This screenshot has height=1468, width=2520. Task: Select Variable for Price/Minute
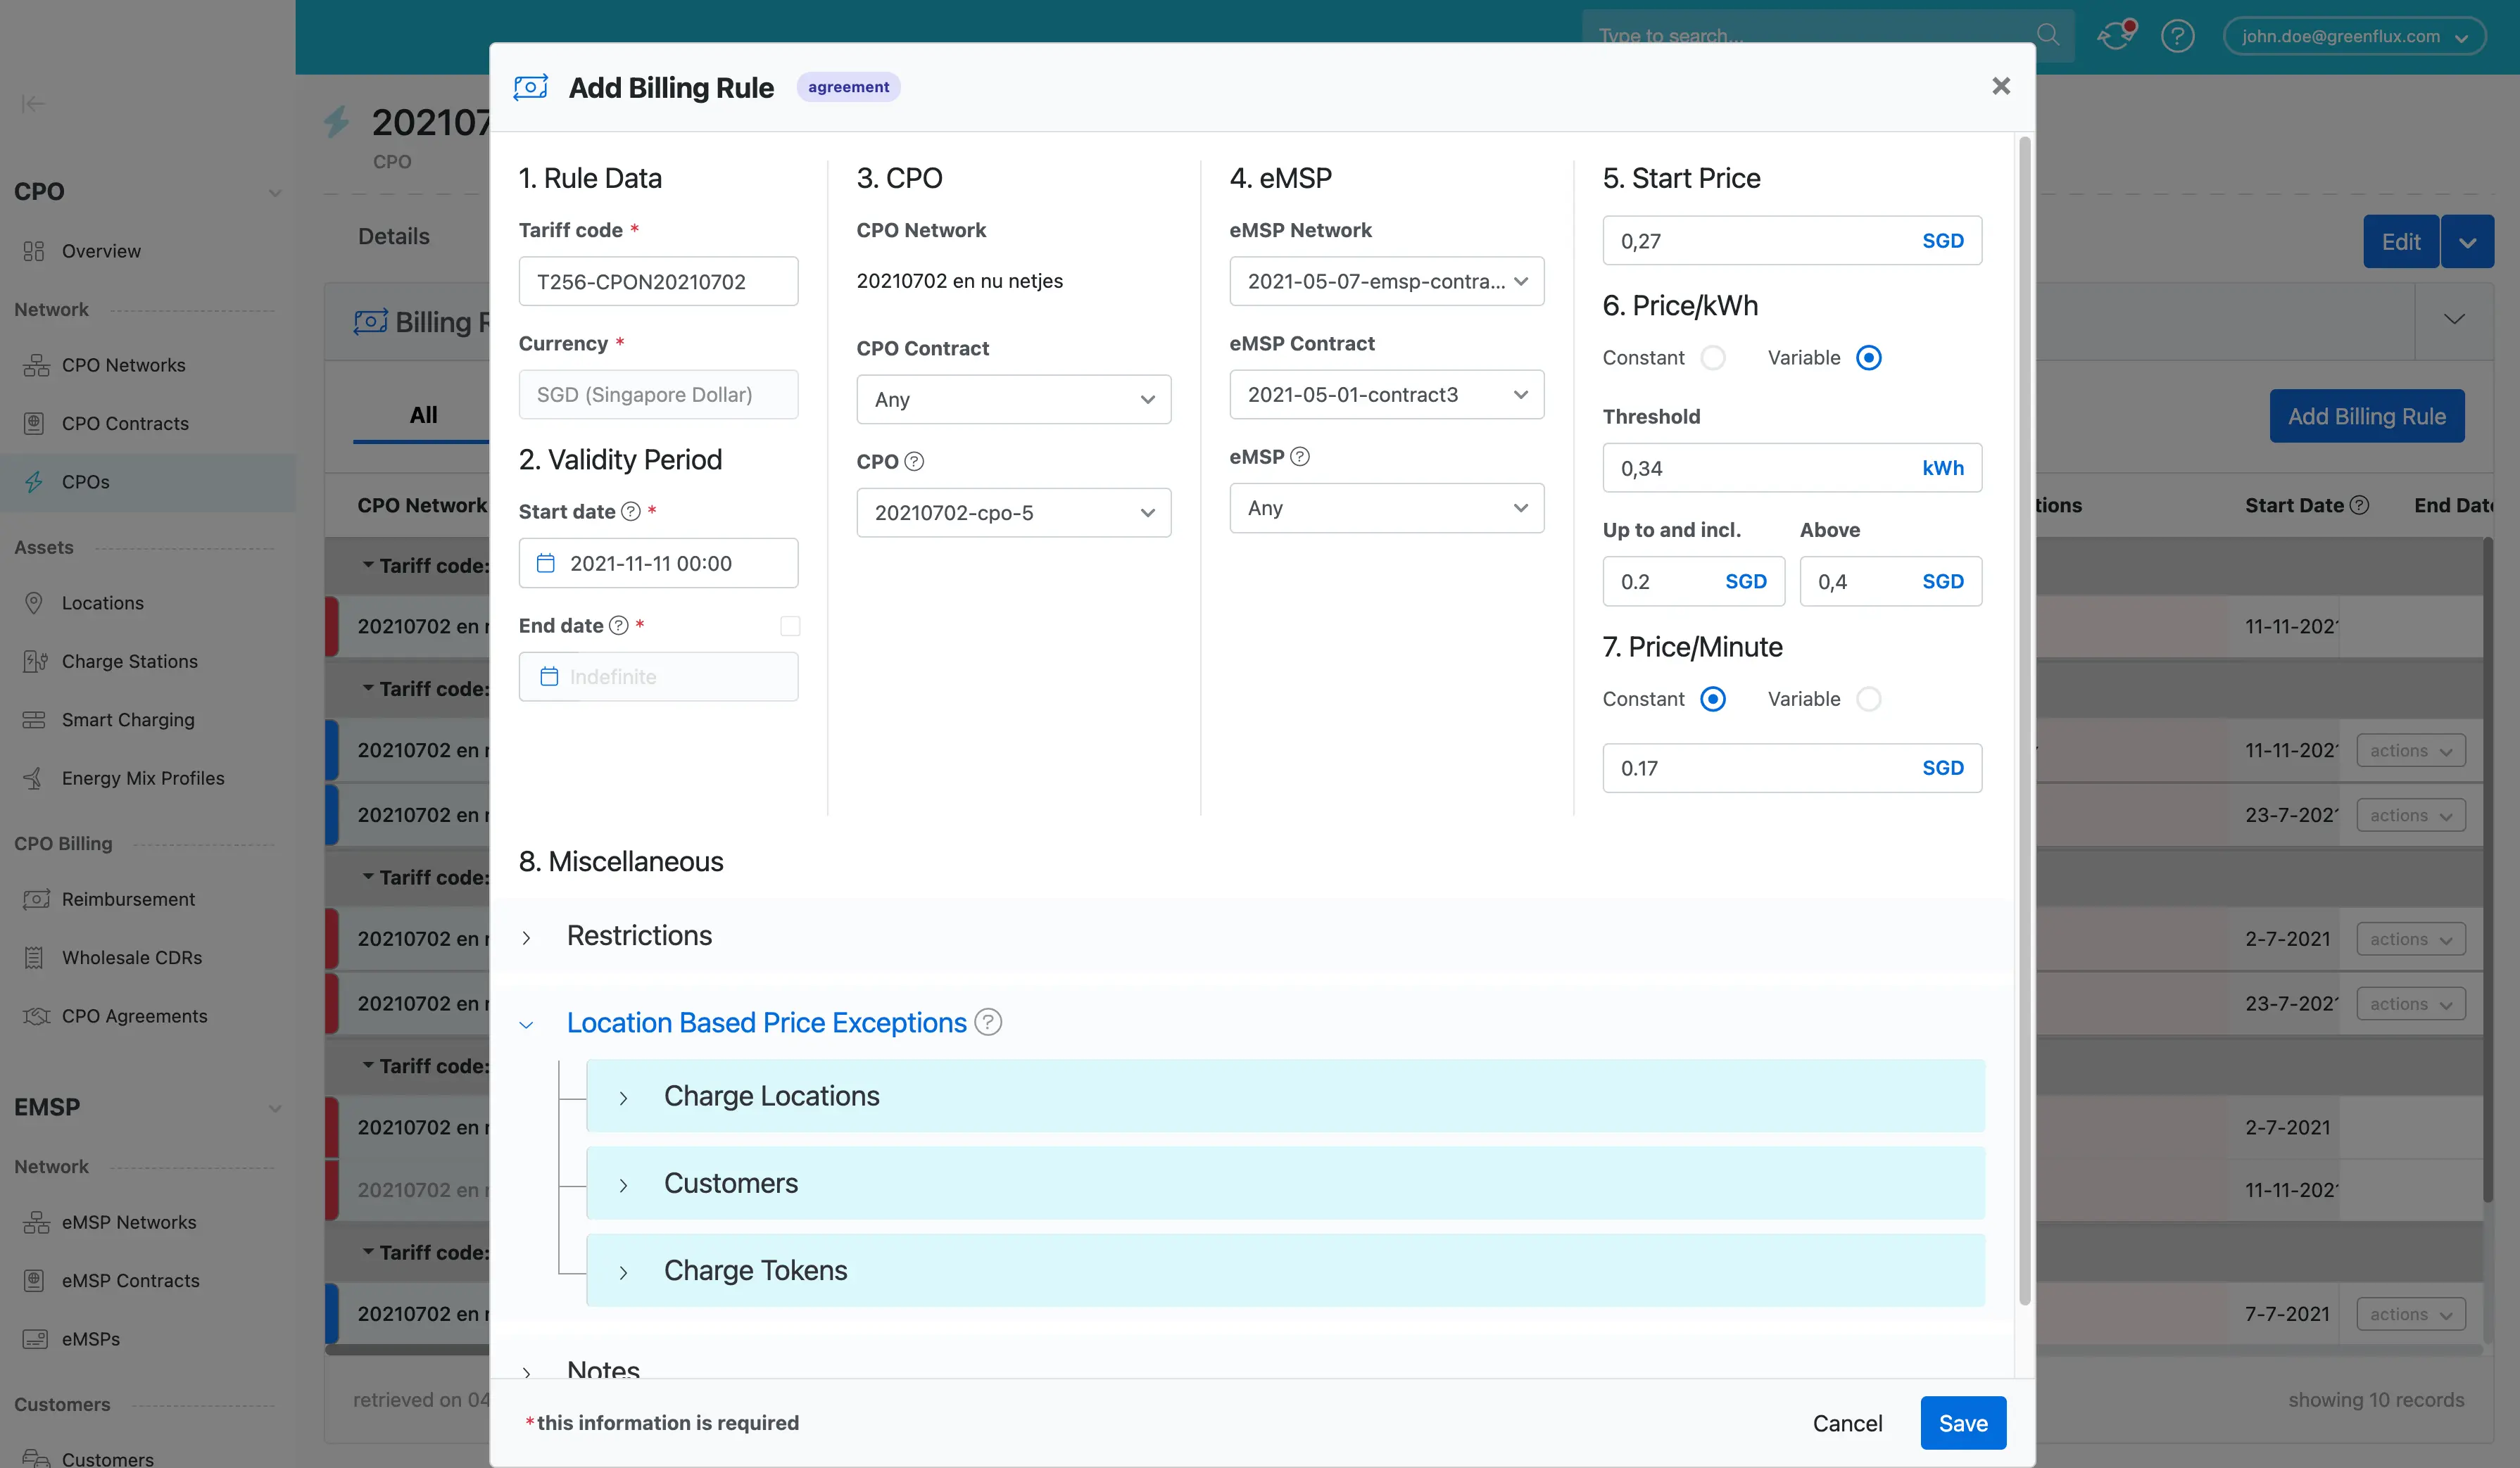(1868, 699)
